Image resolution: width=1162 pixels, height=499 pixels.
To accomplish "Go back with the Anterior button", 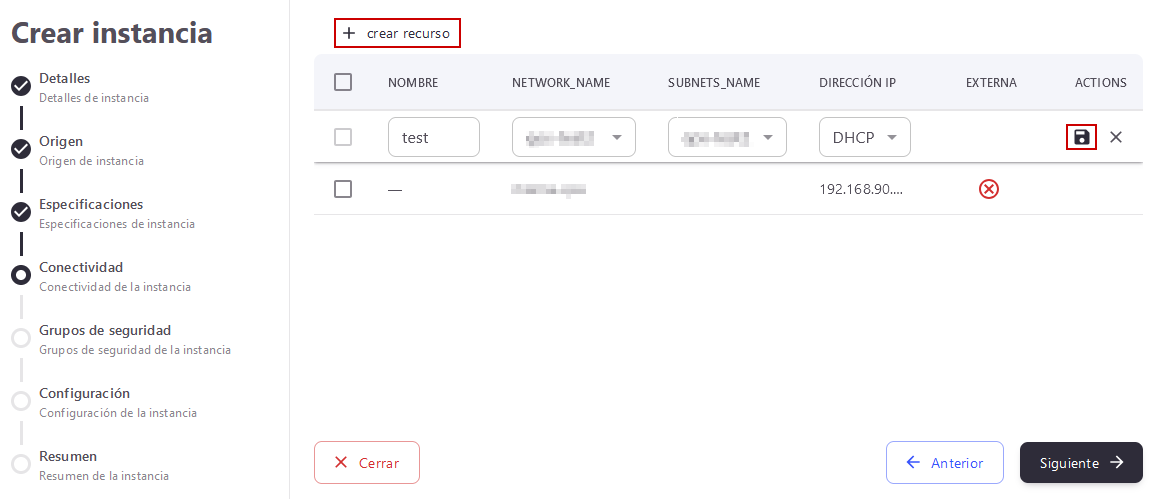I will tap(944, 463).
